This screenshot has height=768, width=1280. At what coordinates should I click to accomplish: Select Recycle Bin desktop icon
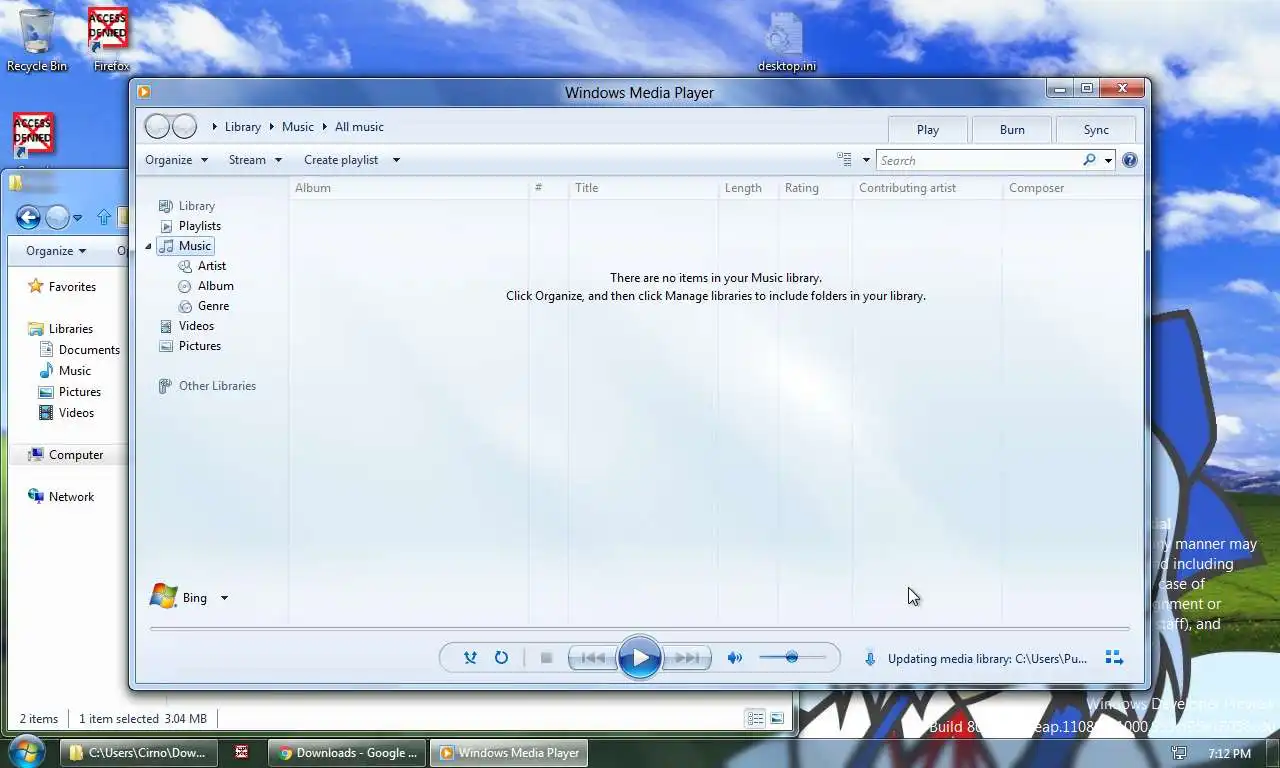pos(37,40)
